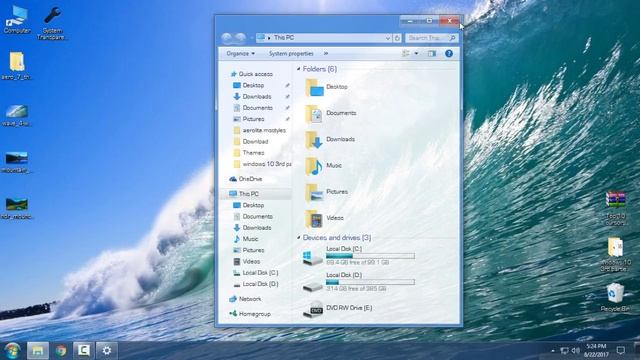Collapse the Devices and drives (3) group
This screenshot has width=640, height=360.
coord(299,238)
